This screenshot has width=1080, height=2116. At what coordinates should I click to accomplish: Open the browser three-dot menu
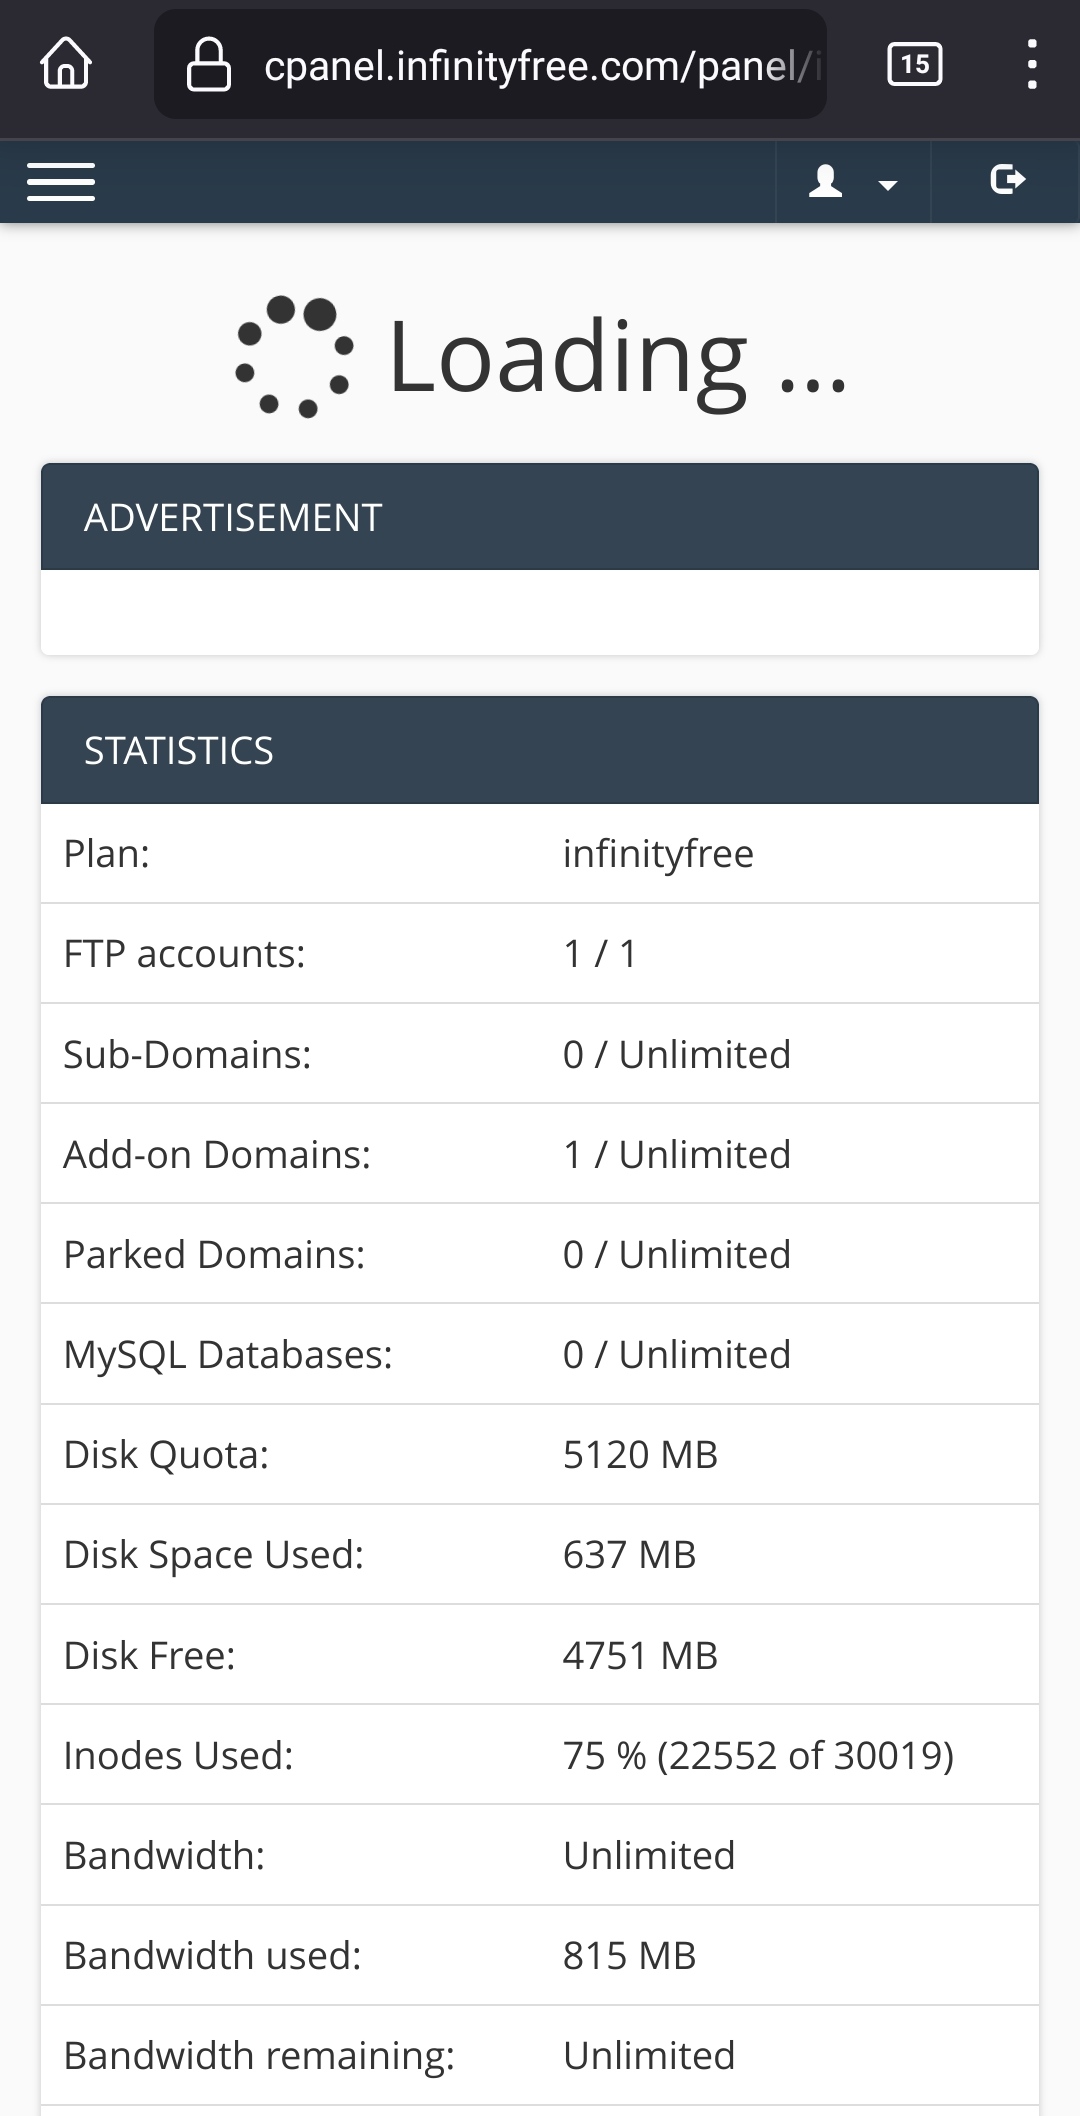1032,65
